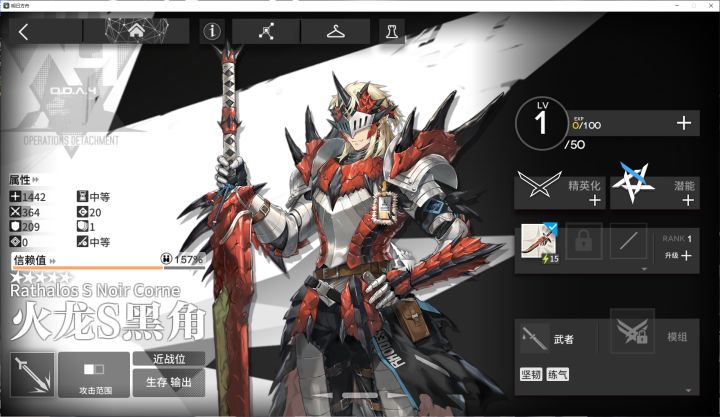Expand the 信赖值 trust details

pos(34,260)
